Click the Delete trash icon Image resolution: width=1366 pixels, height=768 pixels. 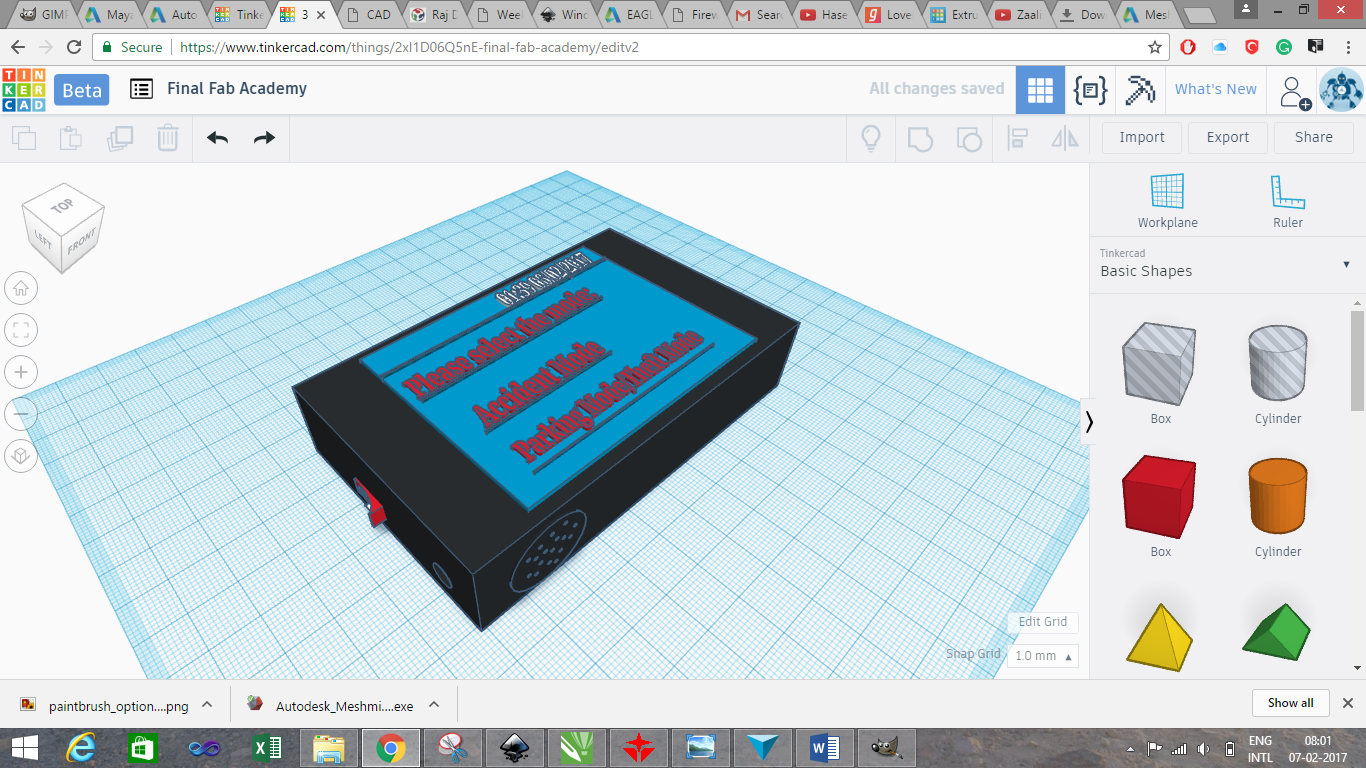click(168, 138)
